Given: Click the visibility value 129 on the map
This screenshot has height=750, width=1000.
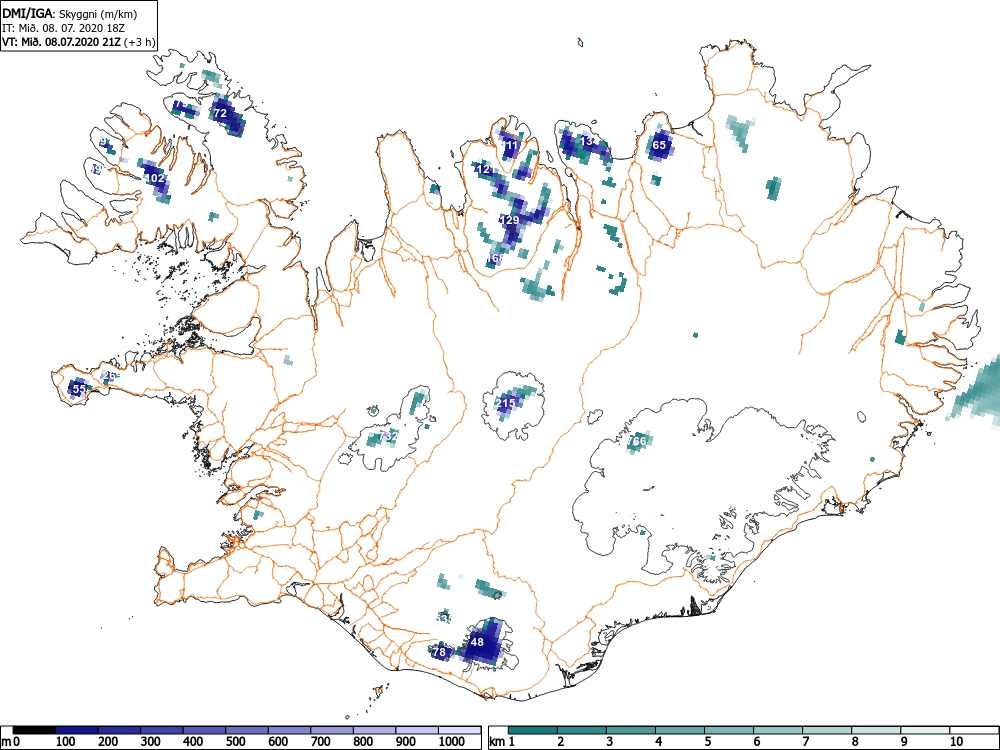Looking at the screenshot, I should [x=510, y=220].
